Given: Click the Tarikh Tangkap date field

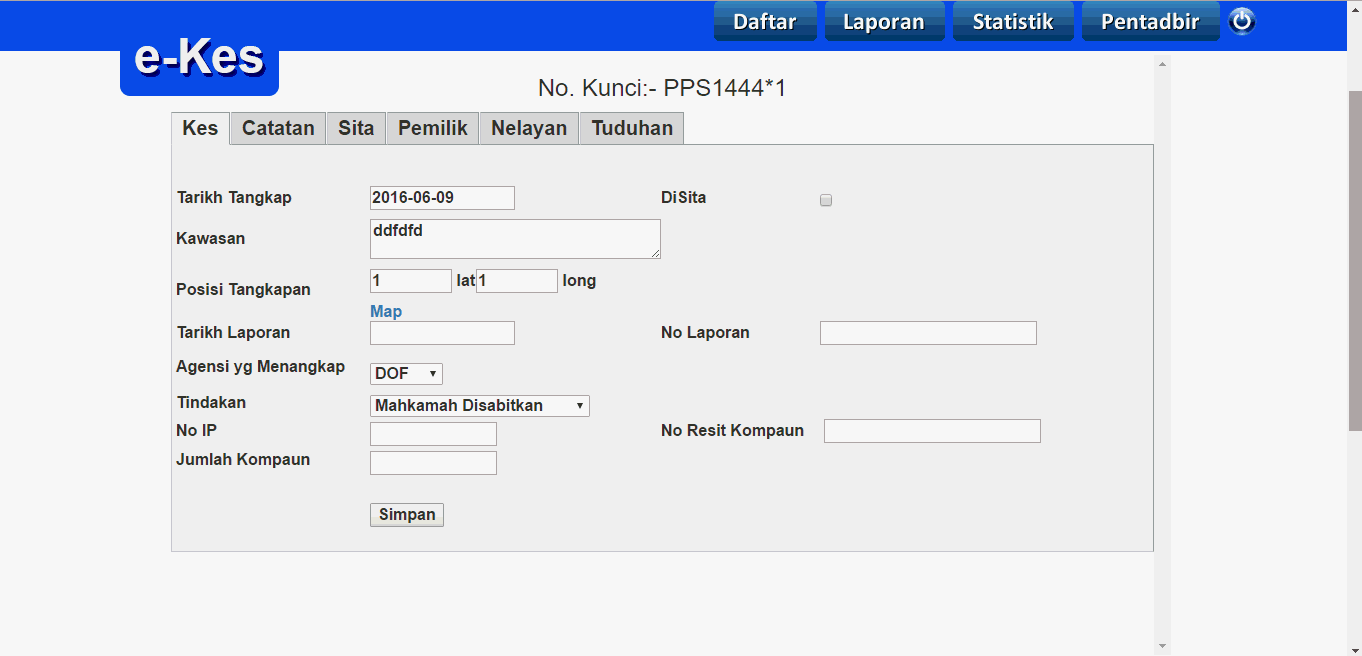Looking at the screenshot, I should click(442, 198).
